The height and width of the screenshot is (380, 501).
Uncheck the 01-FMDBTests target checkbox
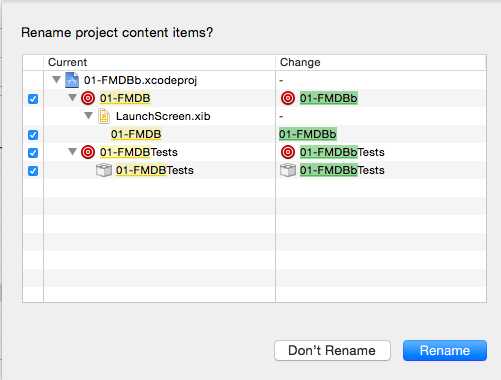click(33, 153)
